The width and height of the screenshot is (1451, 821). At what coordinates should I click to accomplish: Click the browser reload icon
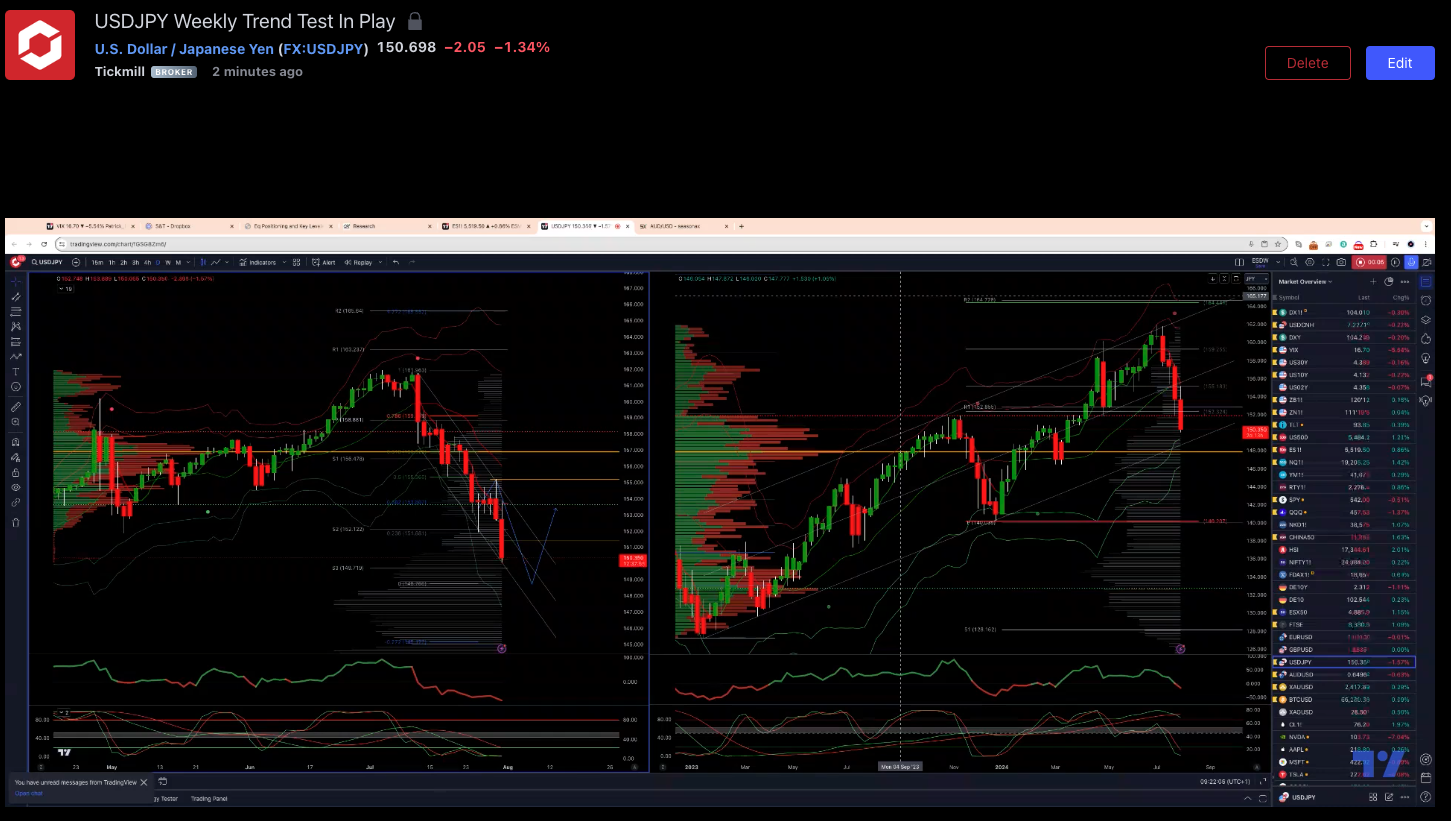point(44,244)
